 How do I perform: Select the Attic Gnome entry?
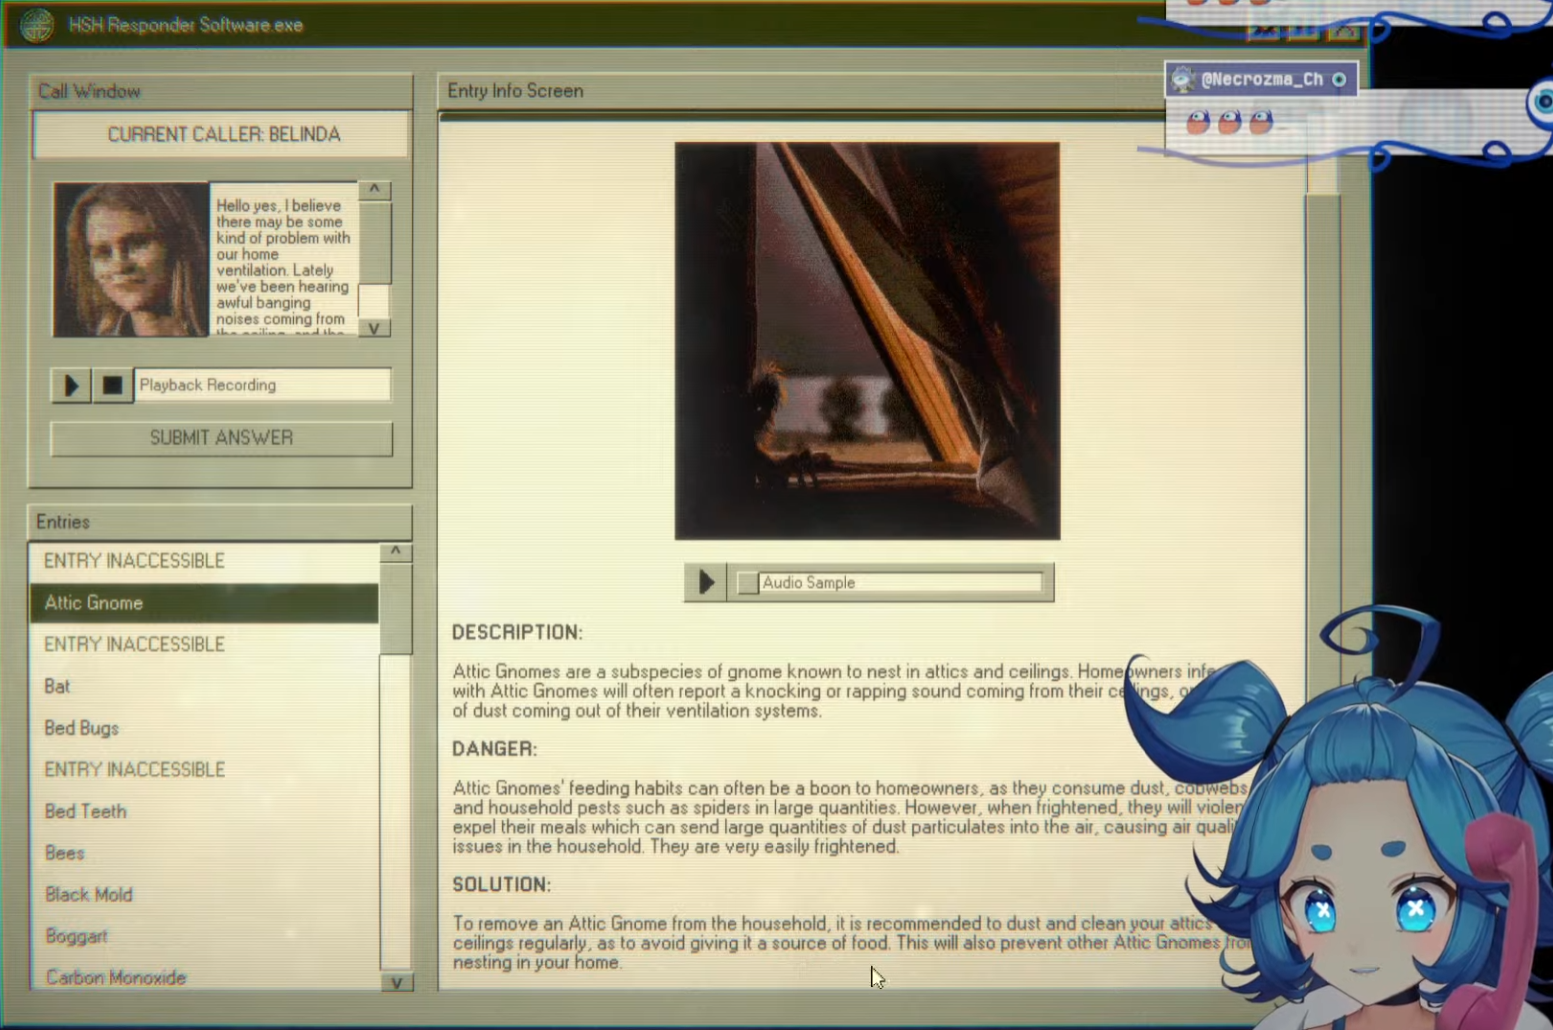pyautogui.click(x=204, y=603)
